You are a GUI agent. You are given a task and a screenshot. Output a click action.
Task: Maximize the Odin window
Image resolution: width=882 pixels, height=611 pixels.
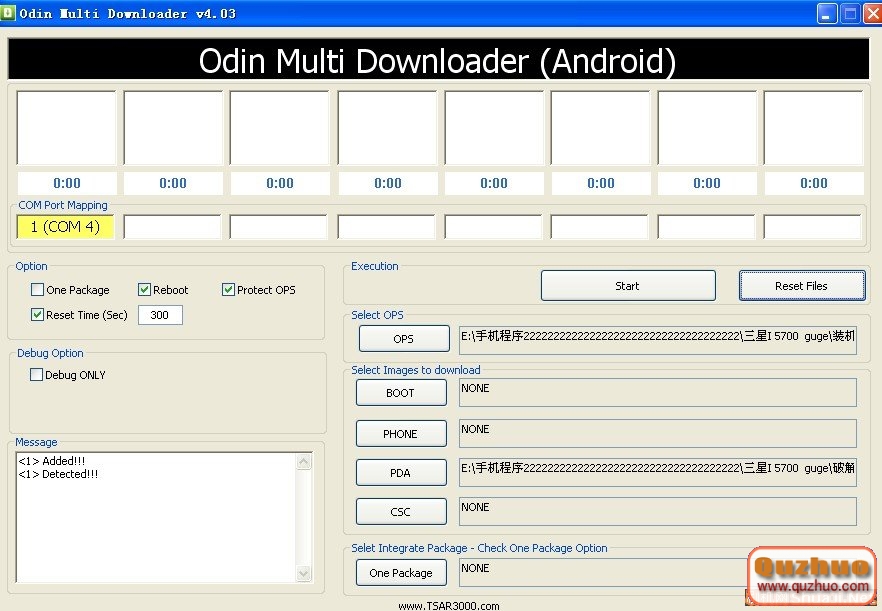850,14
